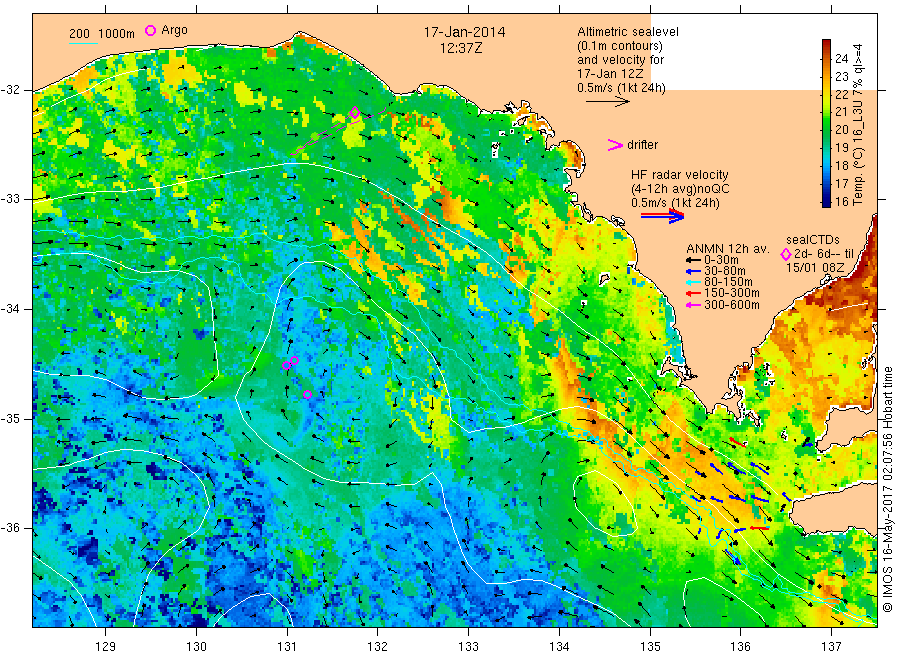Click the altimetric velocity scale arrow
The image size is (900, 660).
click(x=608, y=102)
